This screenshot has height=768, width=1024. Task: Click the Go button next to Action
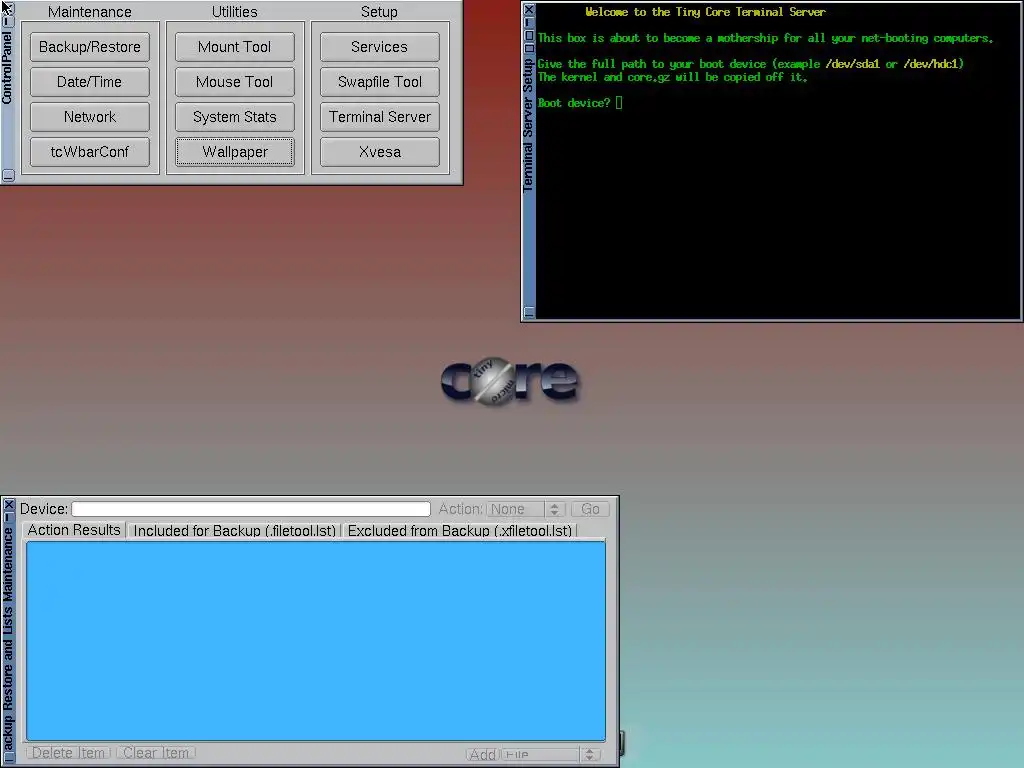590,509
